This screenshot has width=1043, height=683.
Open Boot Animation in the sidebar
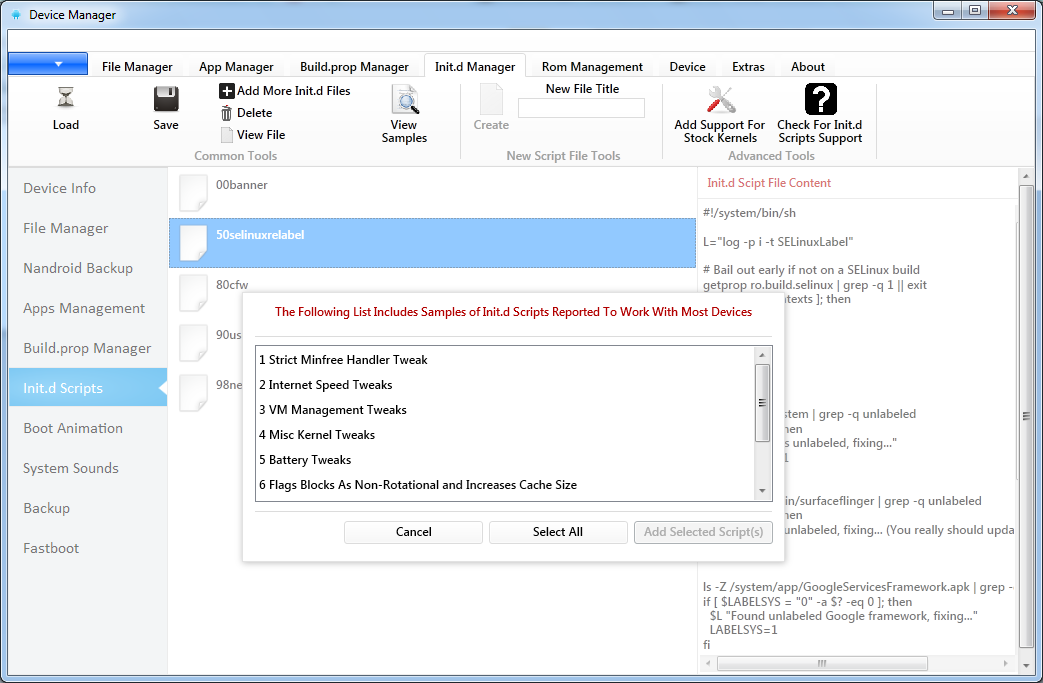(73, 428)
